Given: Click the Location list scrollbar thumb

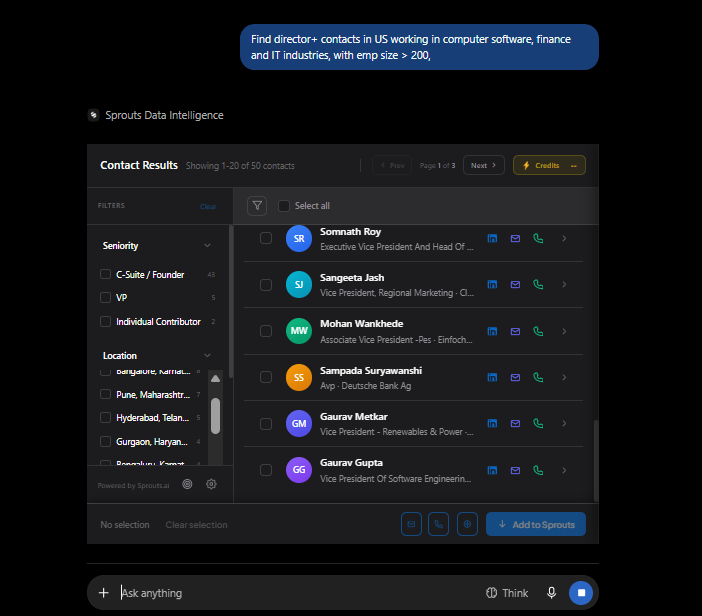Looking at the screenshot, I should (215, 416).
